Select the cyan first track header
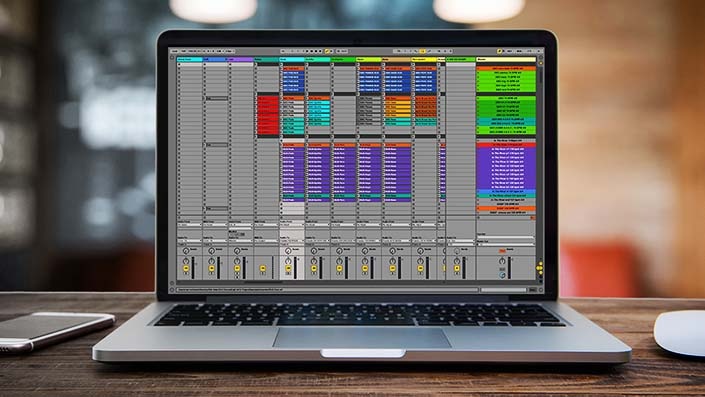Screen dimensions: 705x397 190,59
